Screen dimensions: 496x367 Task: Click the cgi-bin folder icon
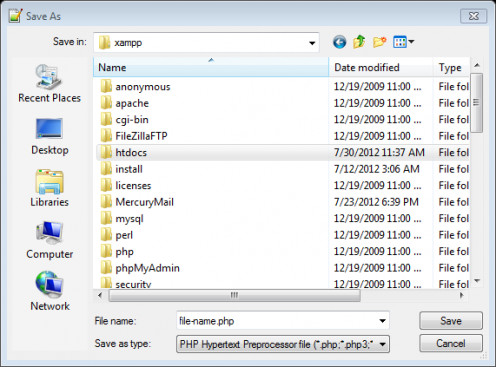point(106,119)
